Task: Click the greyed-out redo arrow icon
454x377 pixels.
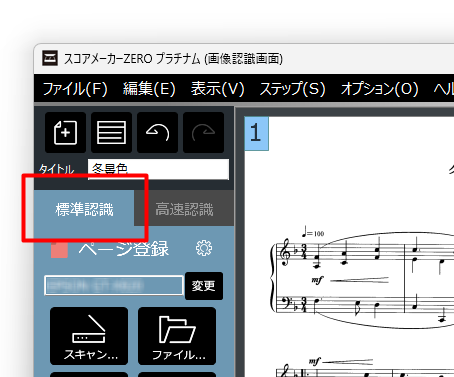Action: point(203,133)
